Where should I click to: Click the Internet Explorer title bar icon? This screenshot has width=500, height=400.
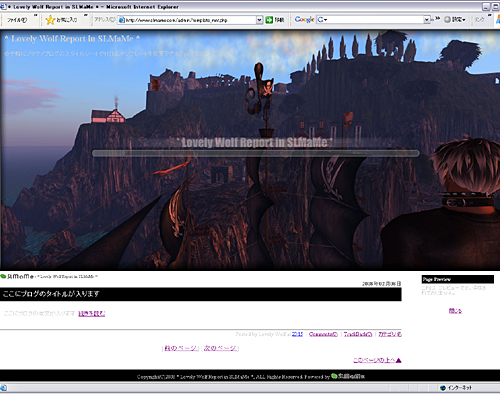tap(3, 6)
